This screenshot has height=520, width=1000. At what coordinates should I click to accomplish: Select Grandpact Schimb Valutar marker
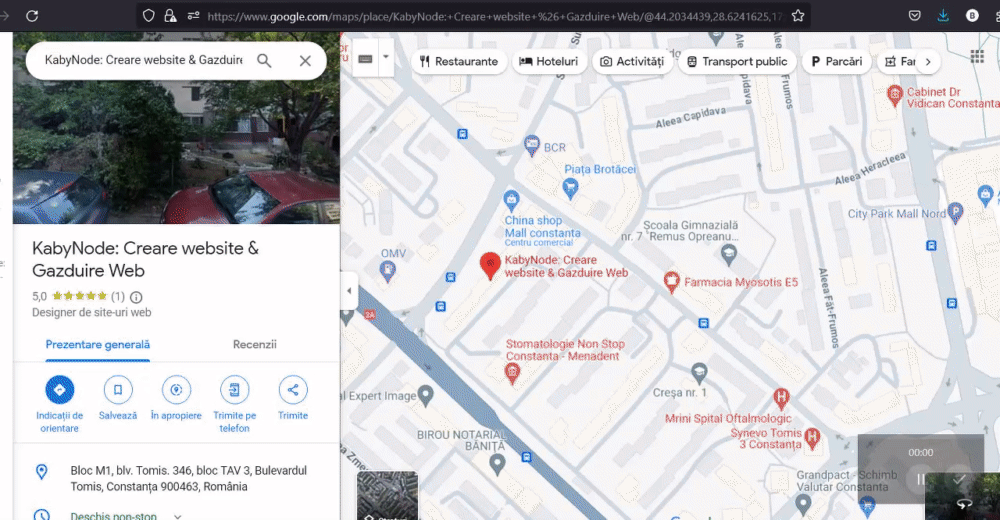pos(803,504)
